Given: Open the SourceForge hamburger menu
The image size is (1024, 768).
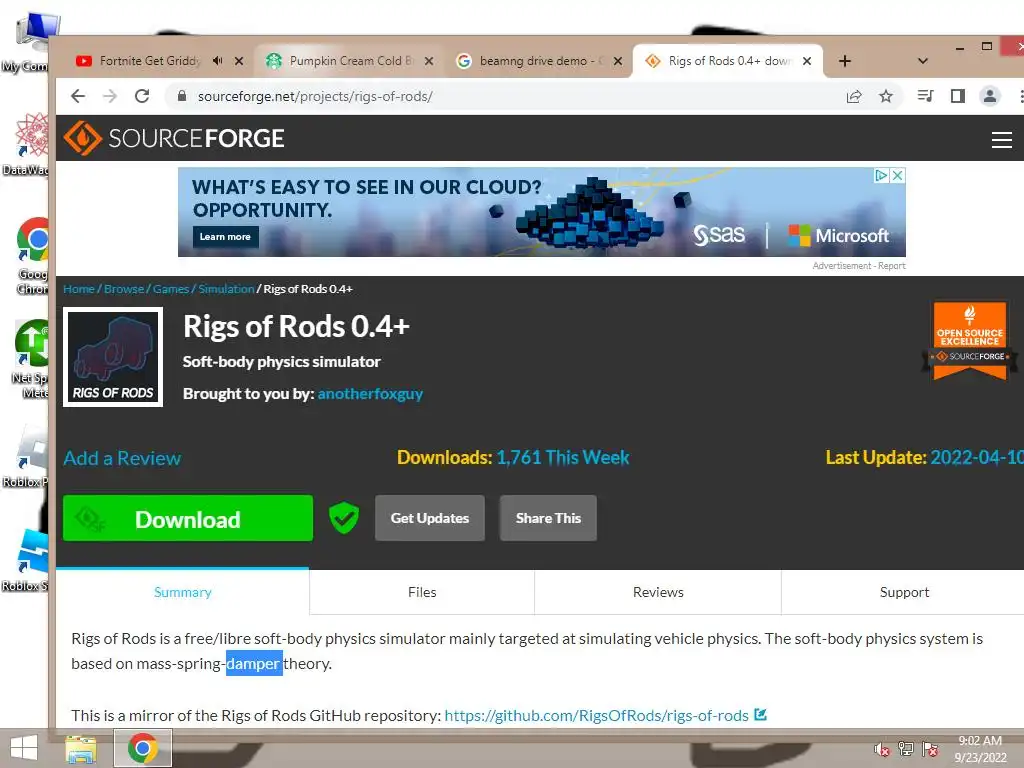Looking at the screenshot, I should (x=1001, y=139).
